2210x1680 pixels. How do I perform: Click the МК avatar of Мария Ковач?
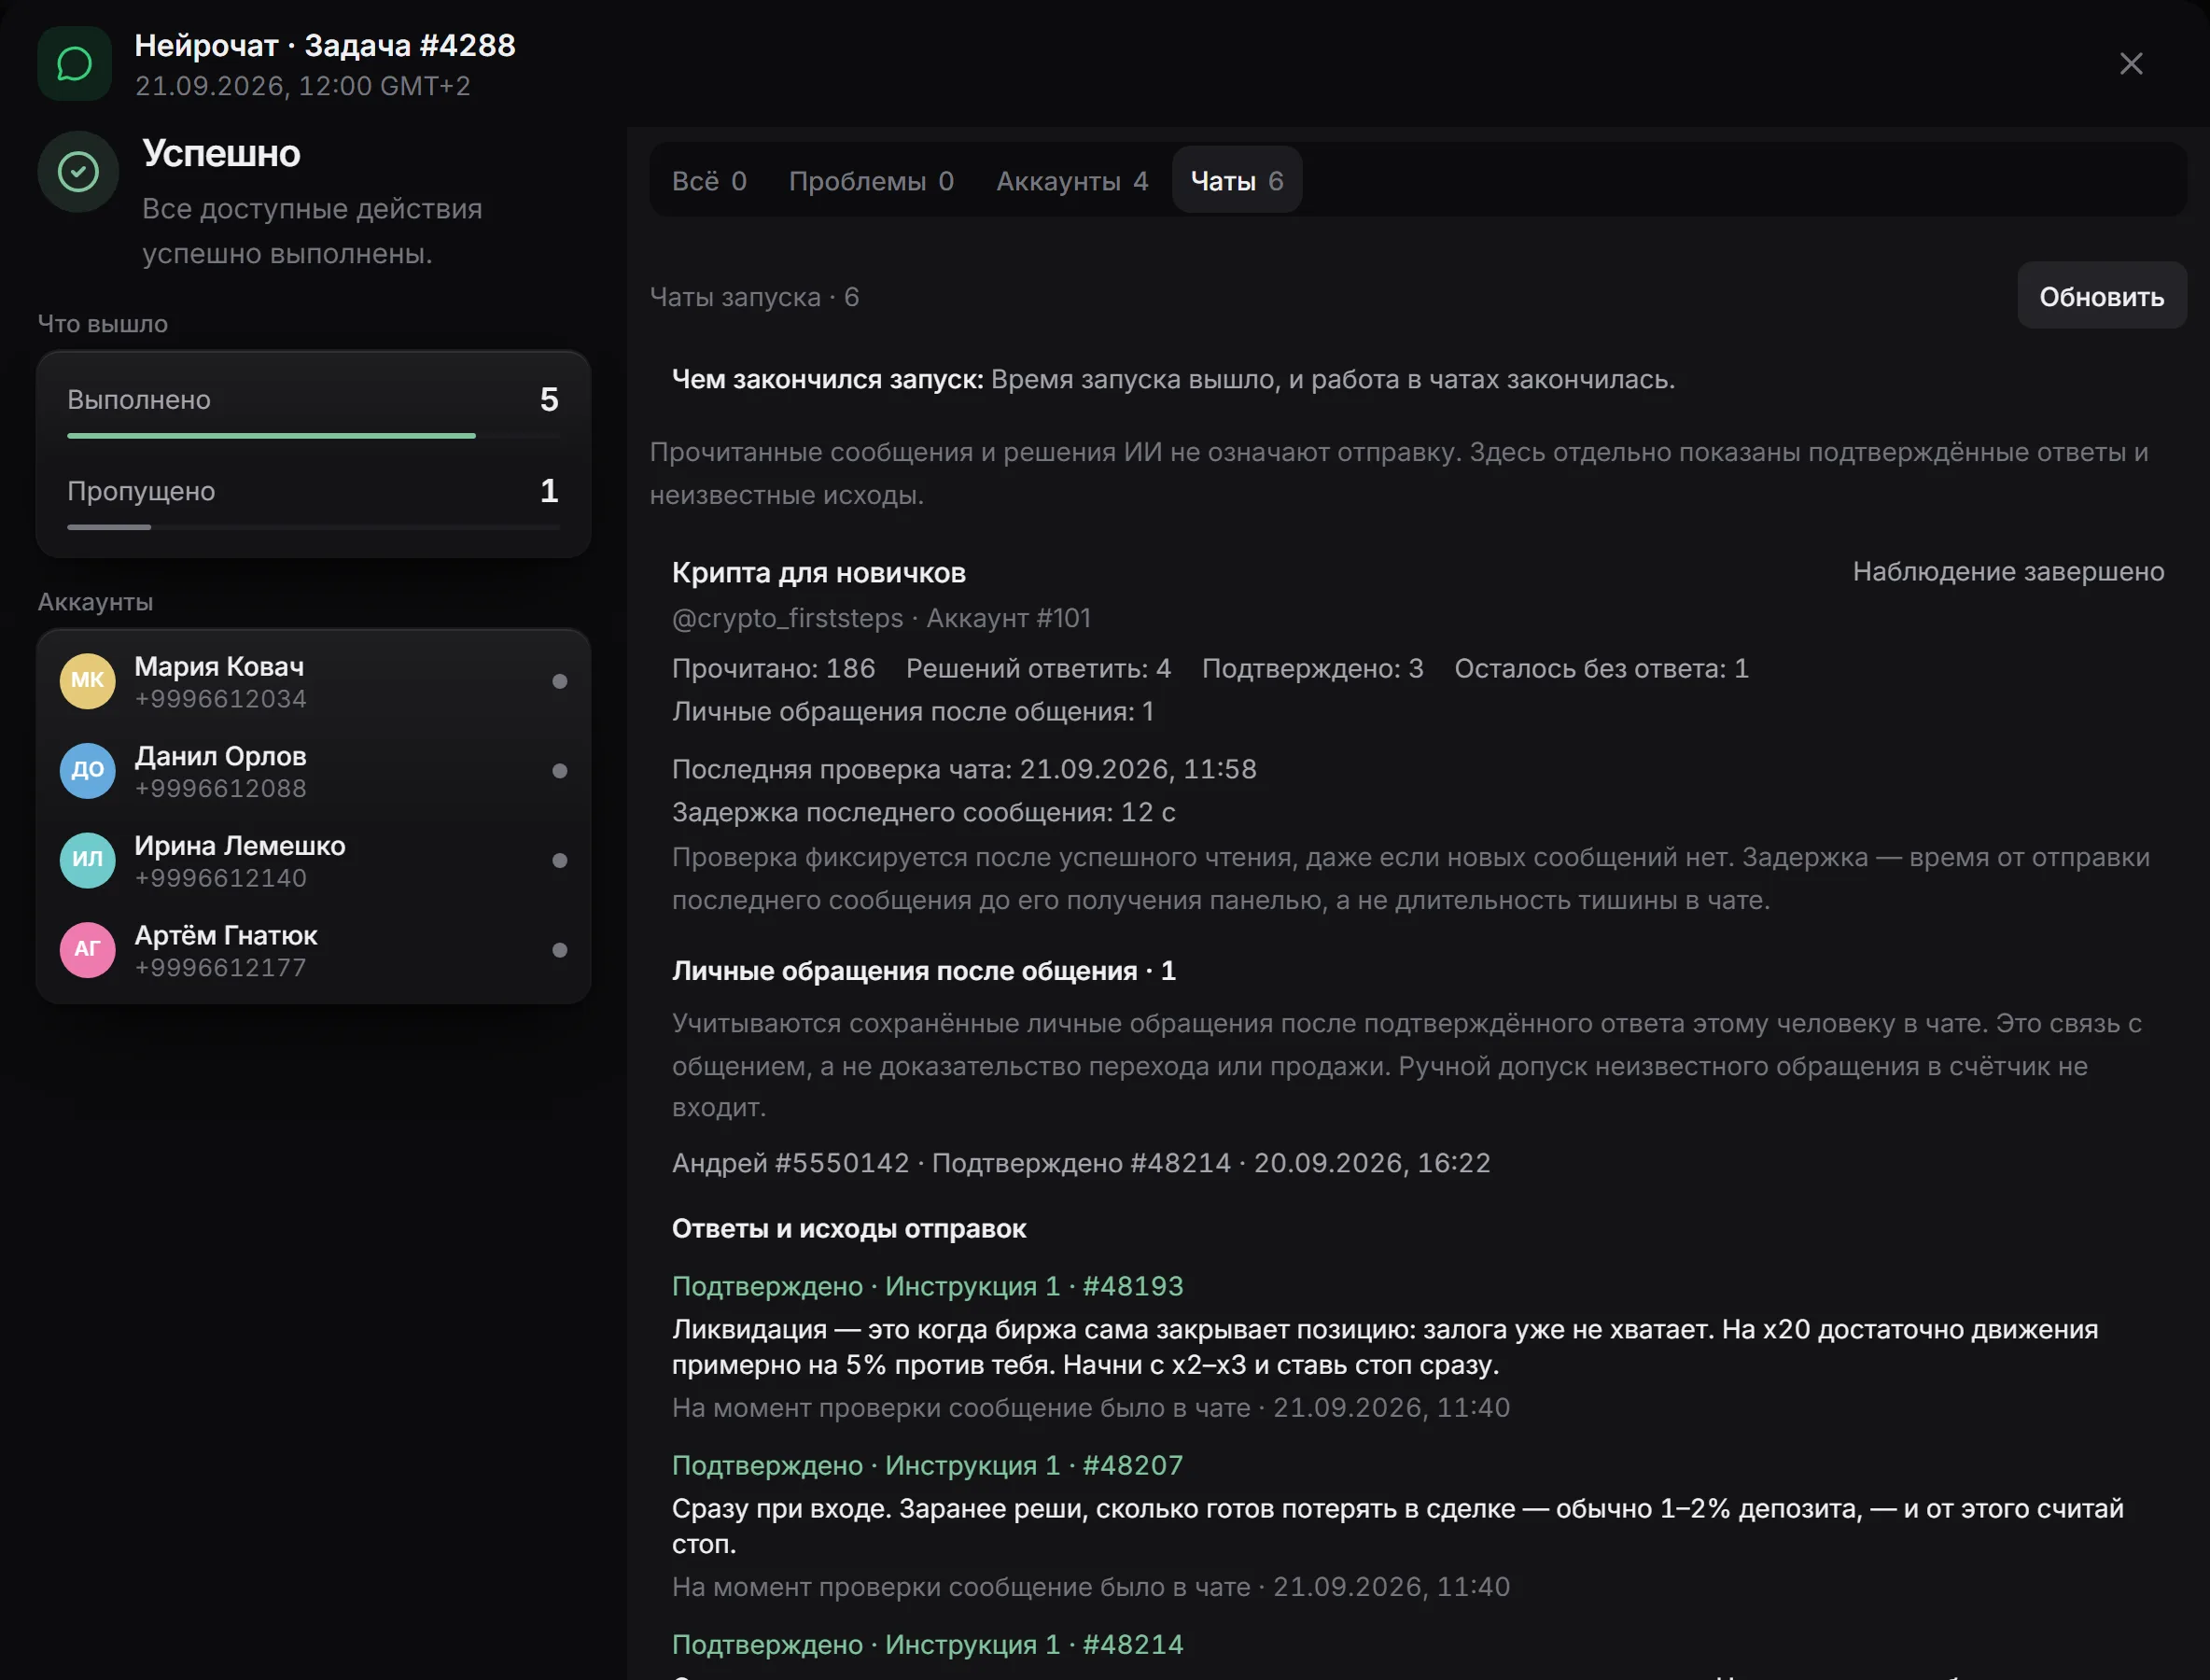tap(88, 681)
